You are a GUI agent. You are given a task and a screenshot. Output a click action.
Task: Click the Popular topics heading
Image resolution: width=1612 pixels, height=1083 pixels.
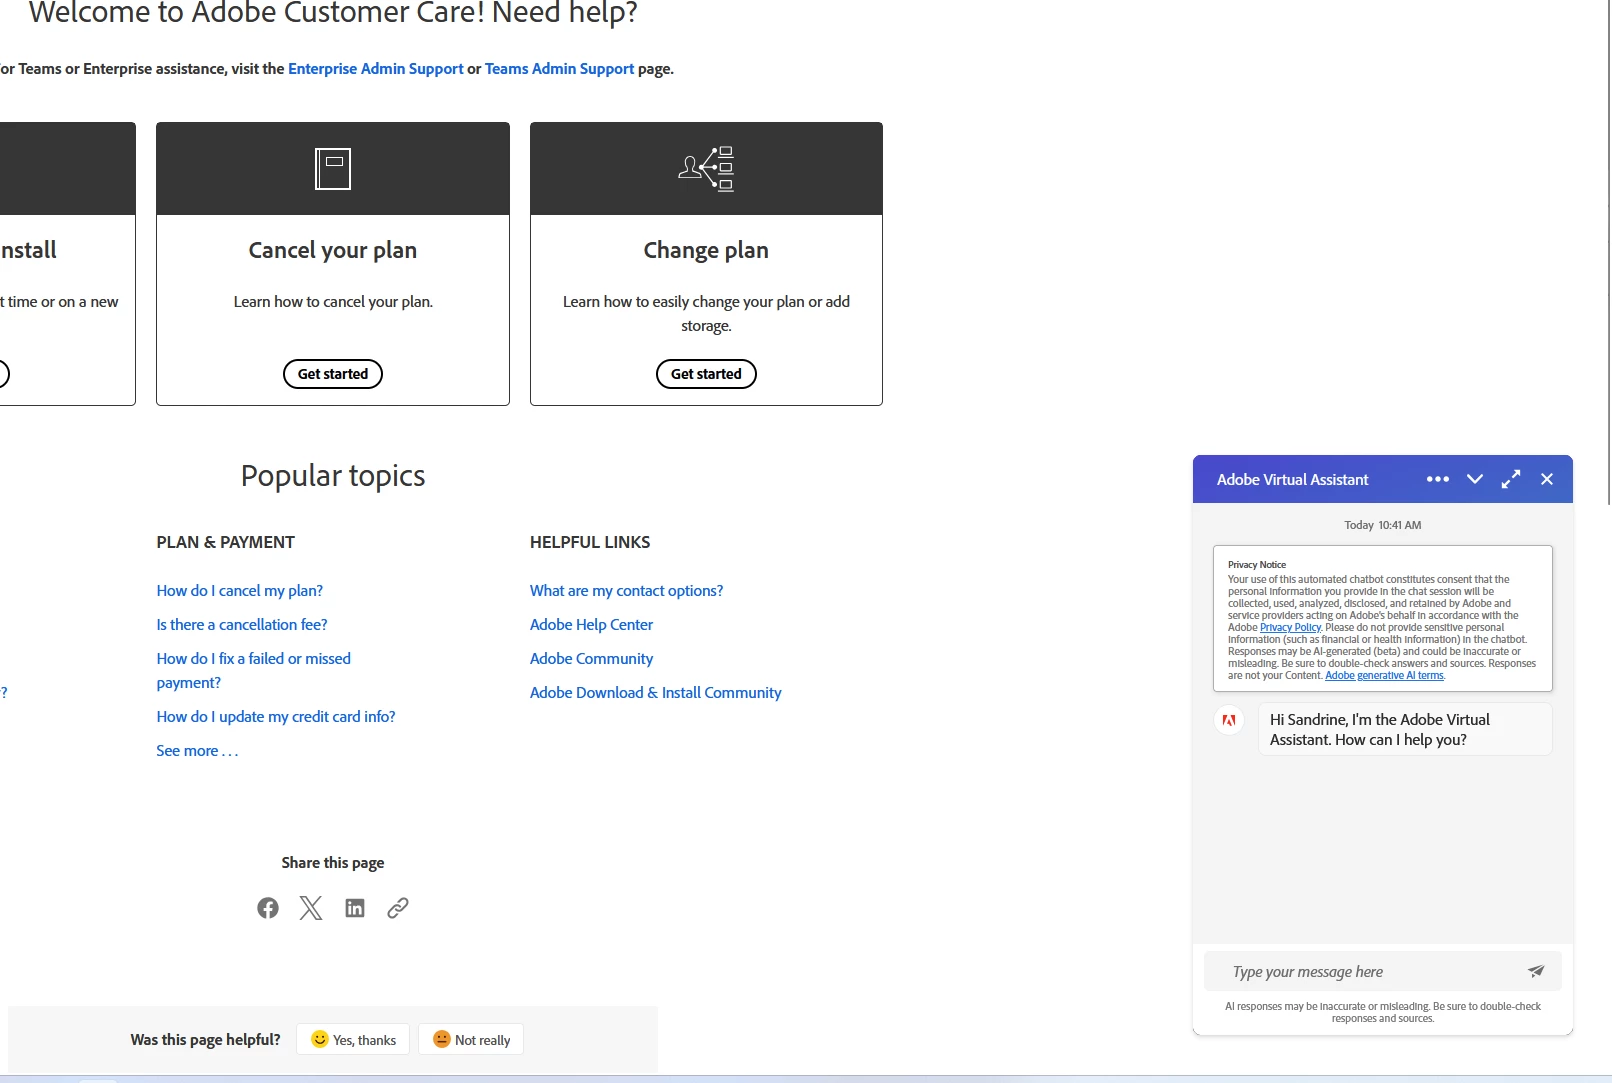(333, 476)
